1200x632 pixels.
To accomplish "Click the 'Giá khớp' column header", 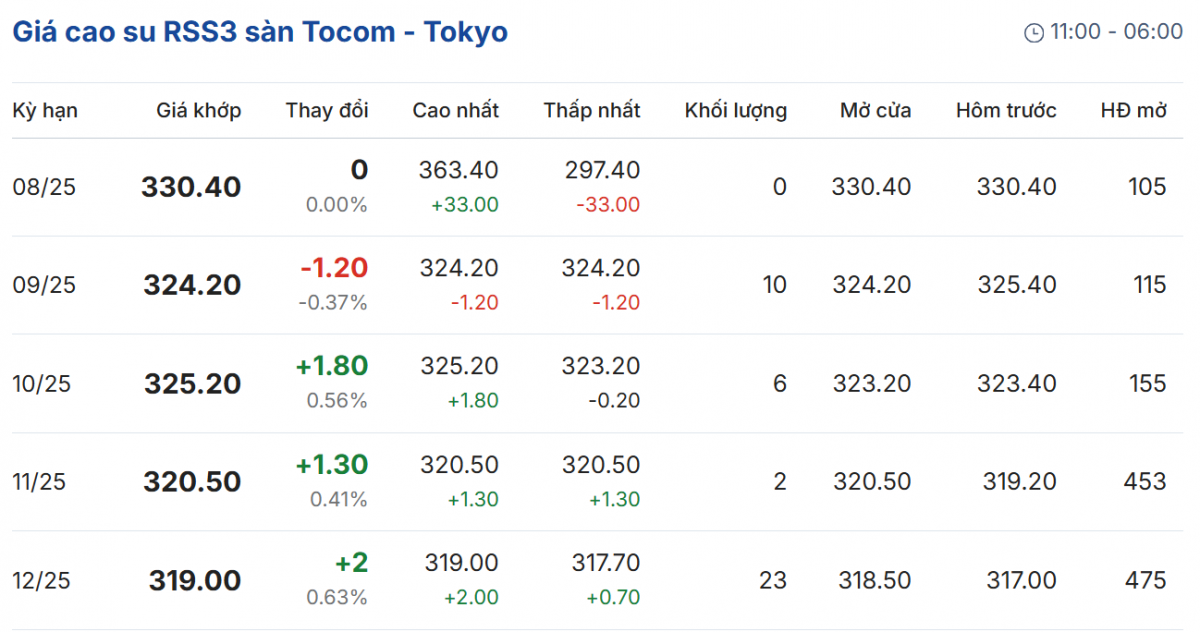I will [198, 110].
